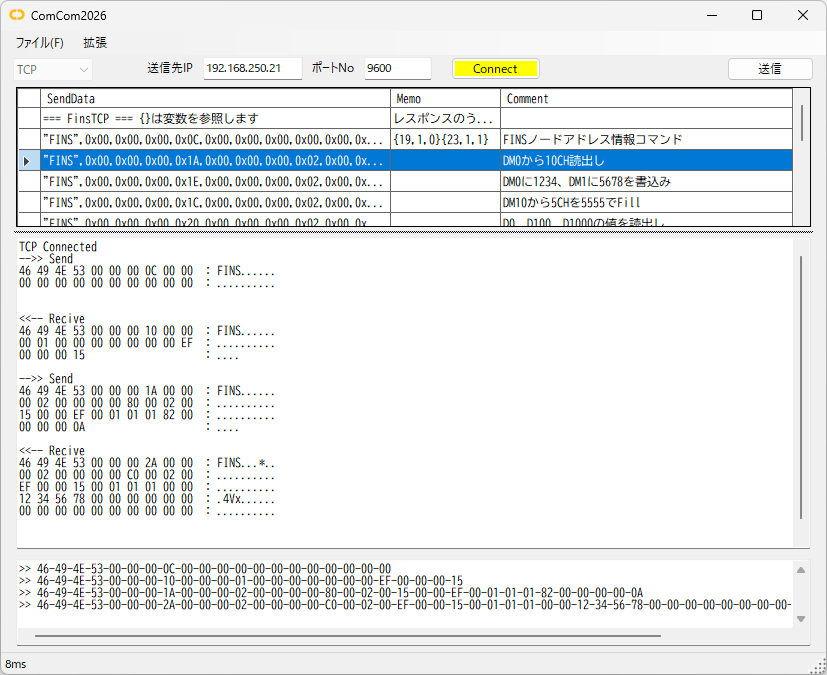Select the highlighted SendData cell with 0x1A

point(215,161)
